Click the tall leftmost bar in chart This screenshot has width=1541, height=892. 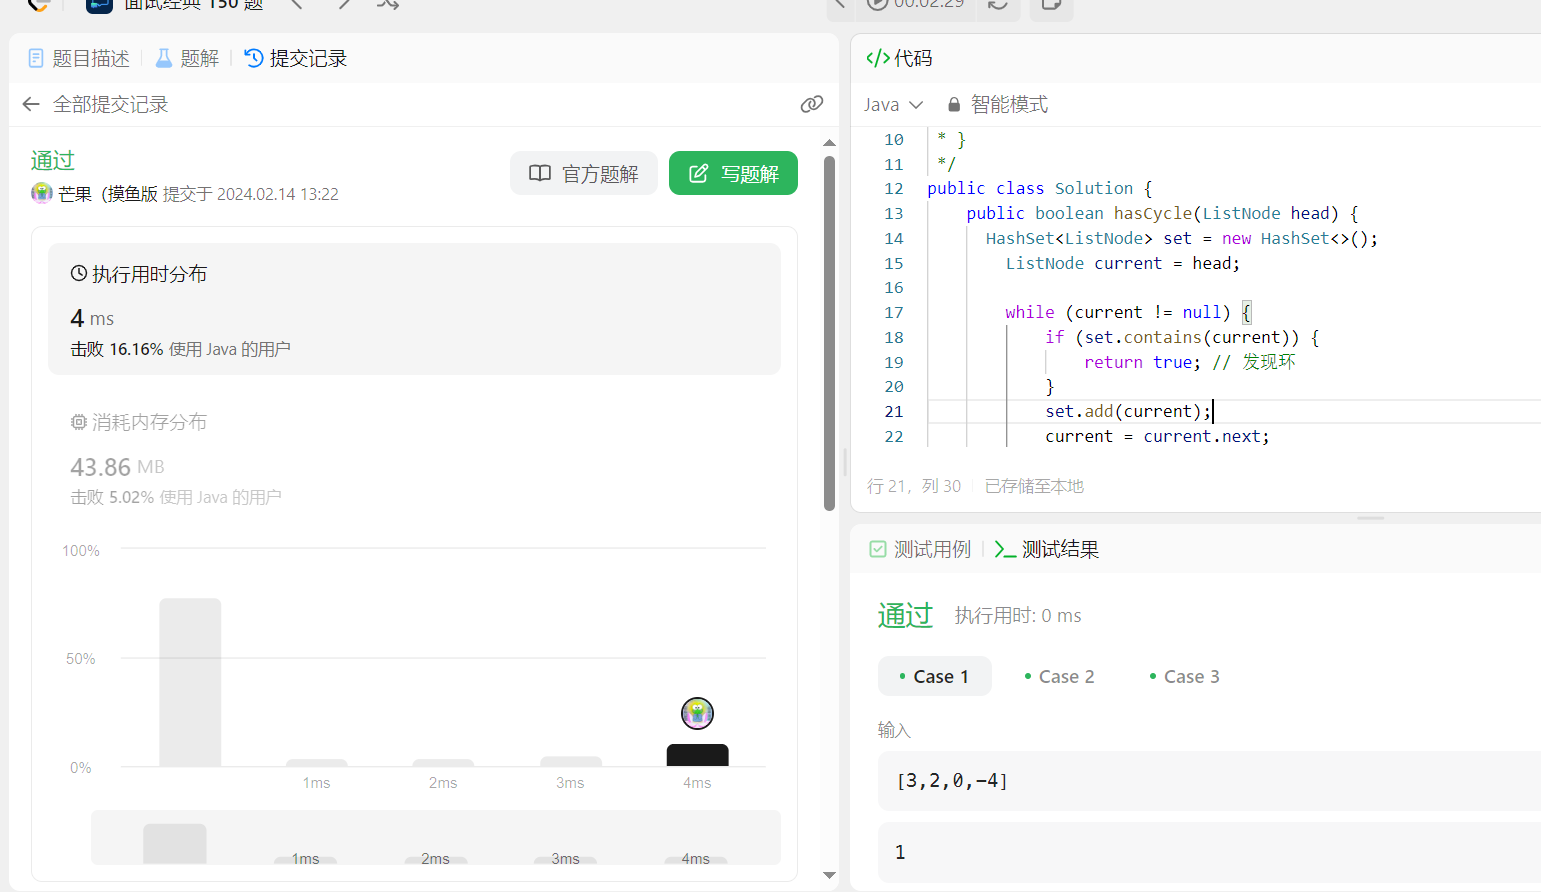[190, 682]
